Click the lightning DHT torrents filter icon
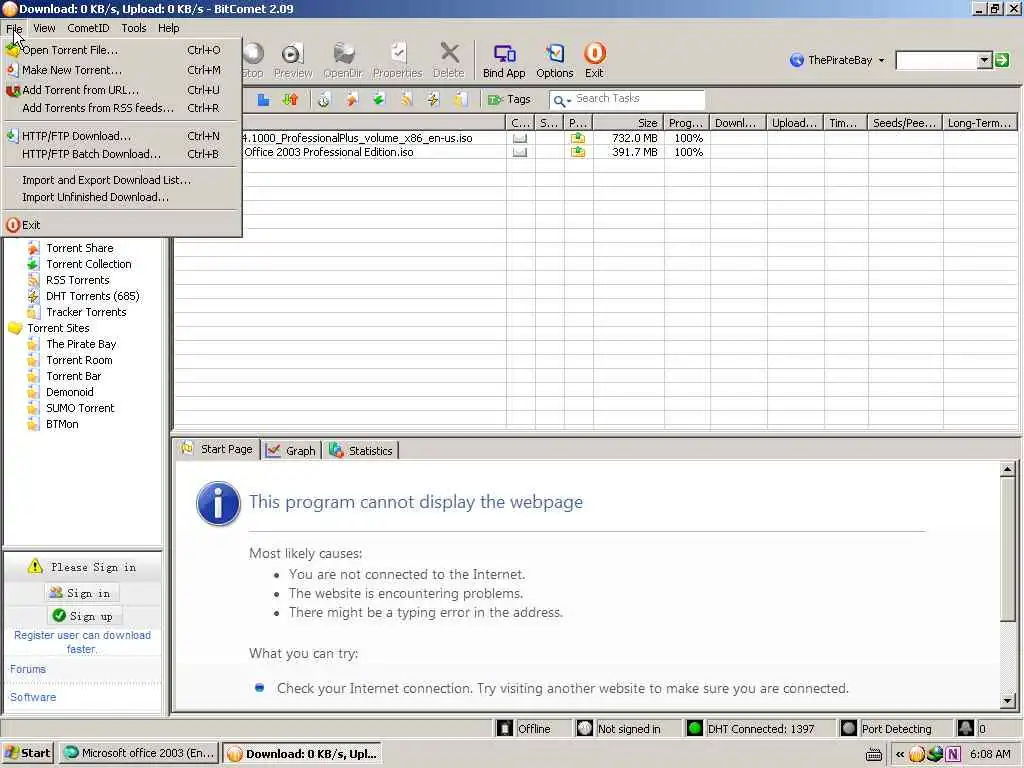Screen dimensions: 1024x768 (x=433, y=99)
